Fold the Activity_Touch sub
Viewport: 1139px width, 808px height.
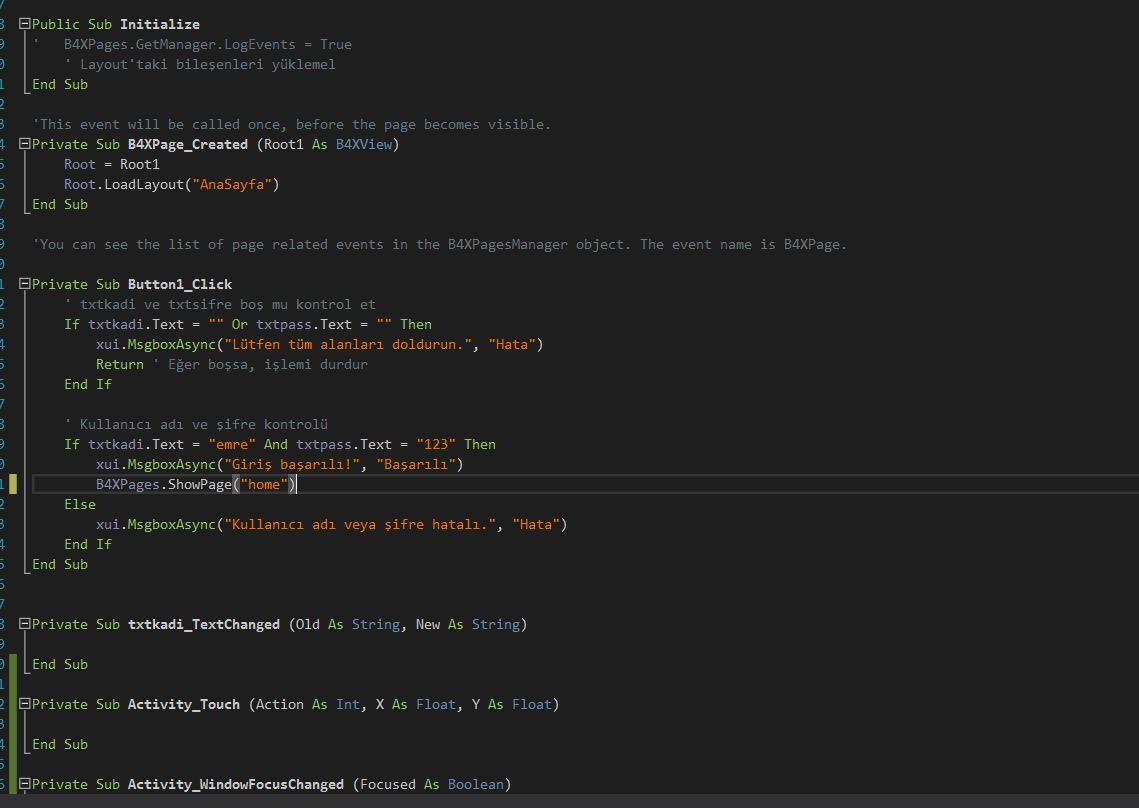pyautogui.click(x=25, y=704)
